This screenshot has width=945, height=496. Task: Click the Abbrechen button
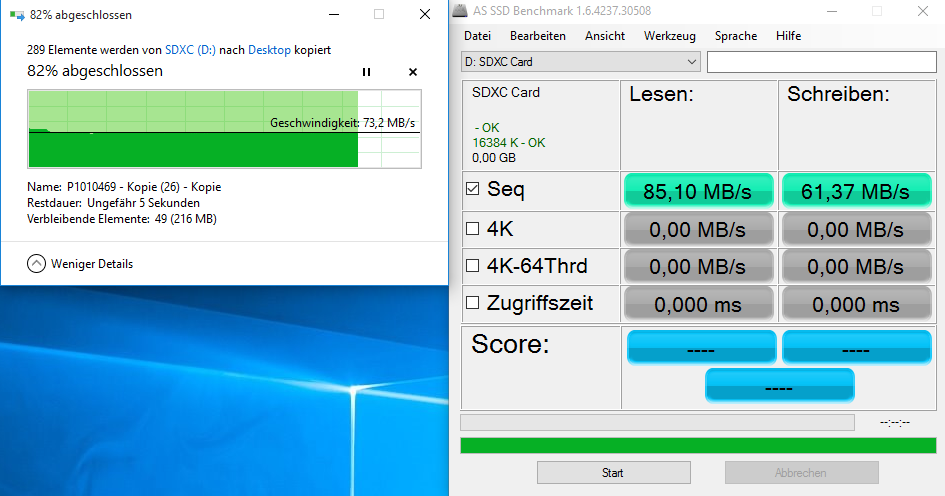802,472
